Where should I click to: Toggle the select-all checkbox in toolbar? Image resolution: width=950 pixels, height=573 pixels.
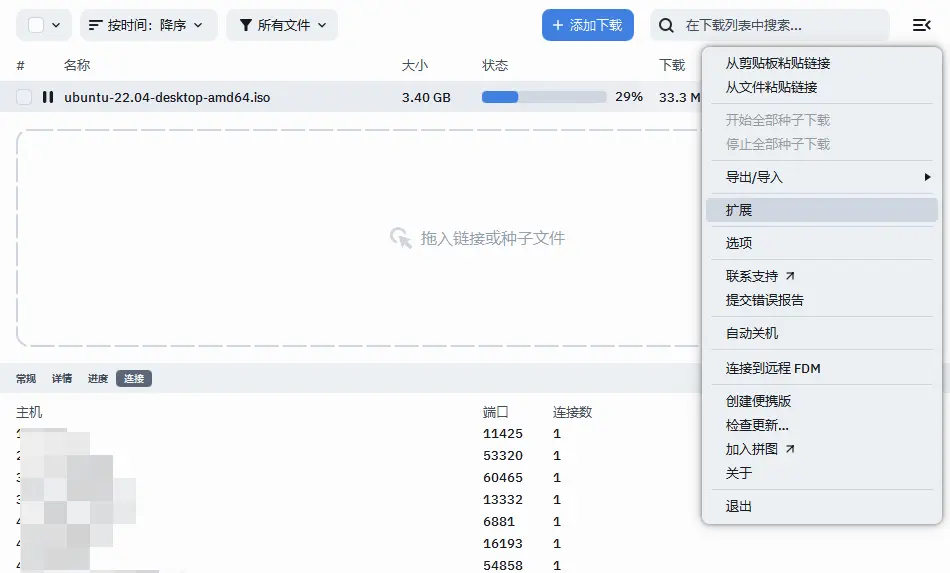pos(36,25)
